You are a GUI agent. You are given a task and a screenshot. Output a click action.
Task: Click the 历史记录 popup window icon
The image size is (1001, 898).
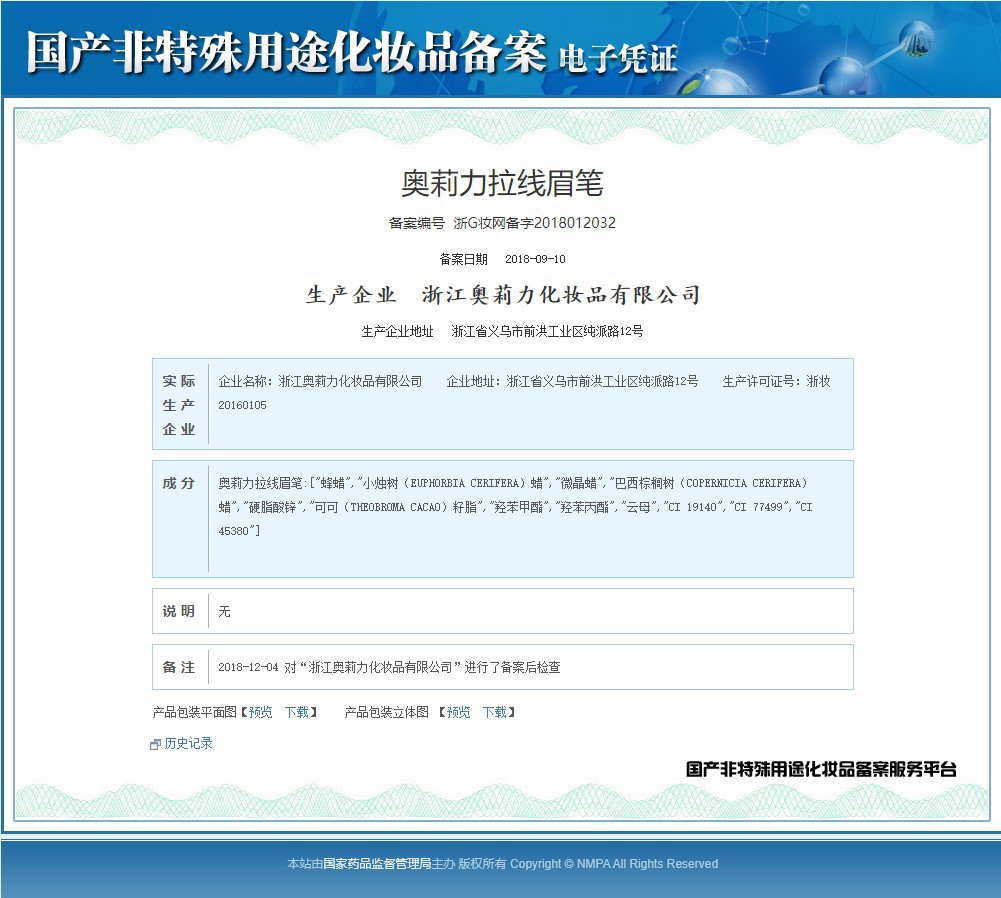point(155,744)
